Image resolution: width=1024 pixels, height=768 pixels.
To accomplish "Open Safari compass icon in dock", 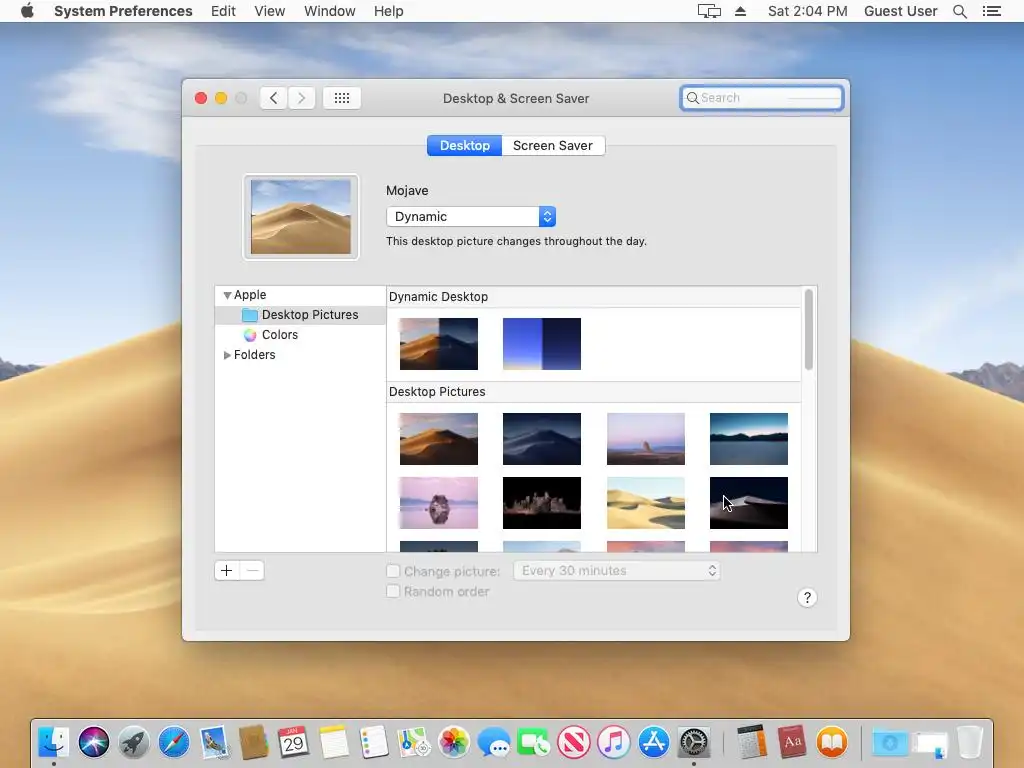I will pyautogui.click(x=174, y=743).
